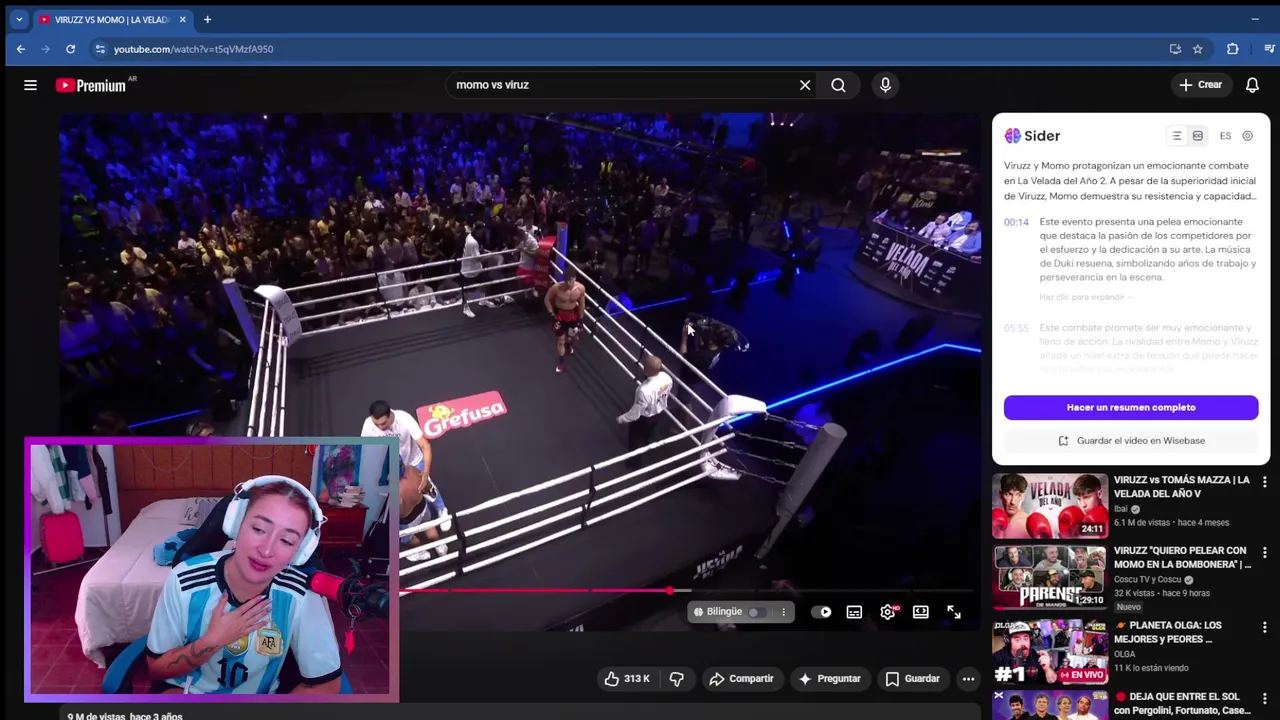Image resolution: width=1280 pixels, height=720 pixels.
Task: Enter fullscreen mode
Action: click(x=954, y=612)
